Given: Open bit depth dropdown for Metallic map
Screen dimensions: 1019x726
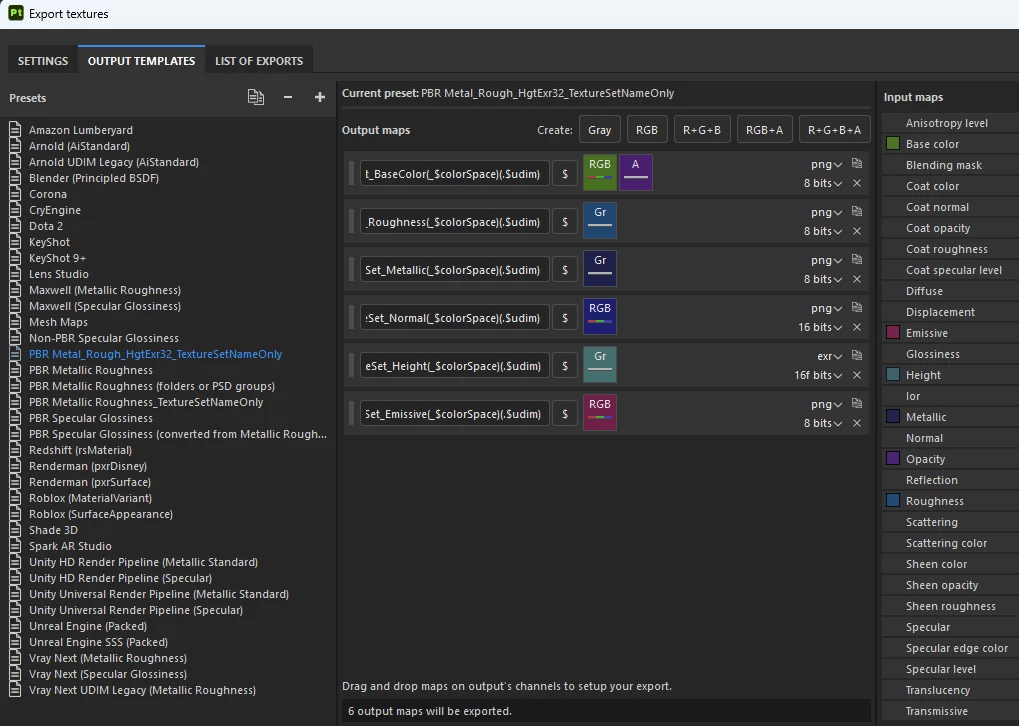Looking at the screenshot, I should (x=823, y=279).
